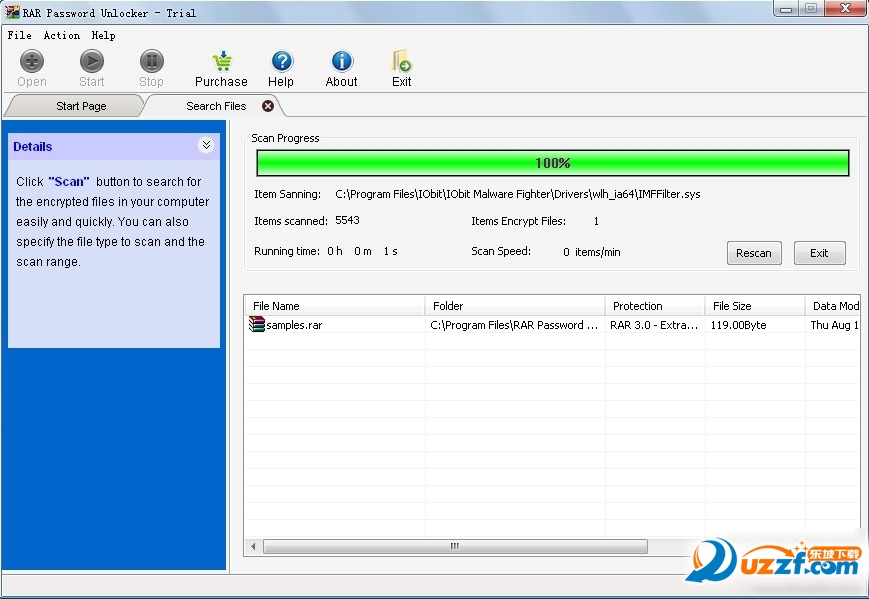
Task: Click the 'Thu Aug 1' date cell
Action: click(832, 325)
